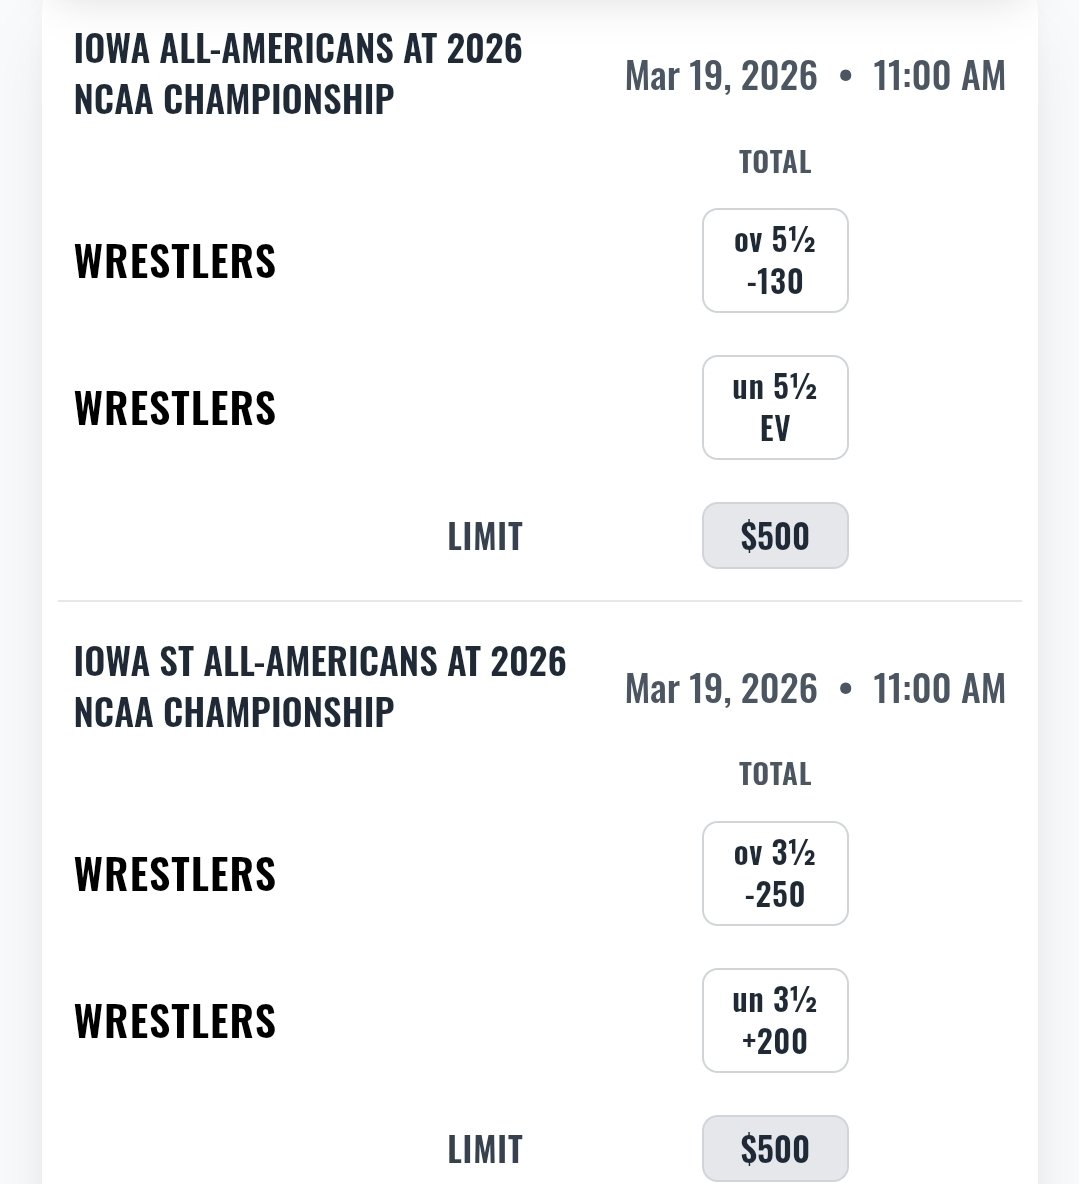Click the 11:00 AM time on Iowa event

point(939,76)
